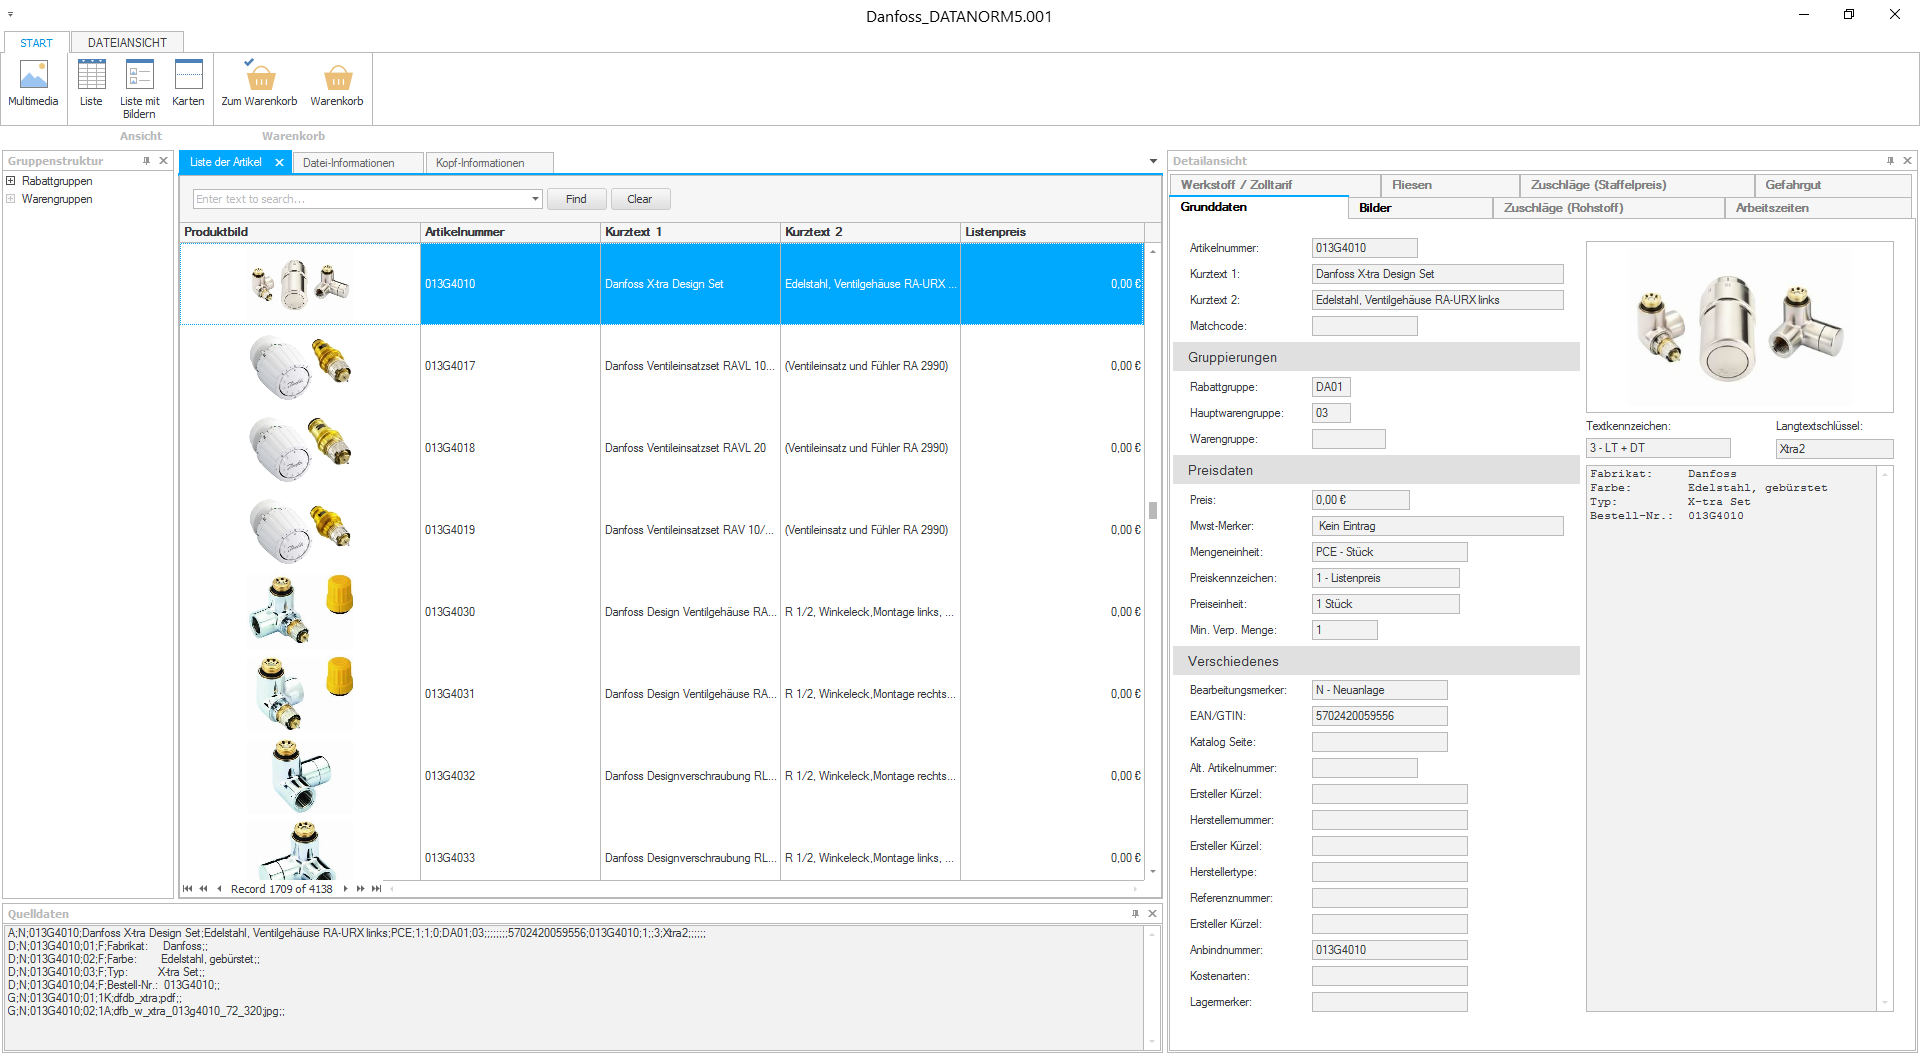Close the Detailansicht panel
Image resolution: width=1920 pixels, height=1055 pixels.
(x=1907, y=161)
